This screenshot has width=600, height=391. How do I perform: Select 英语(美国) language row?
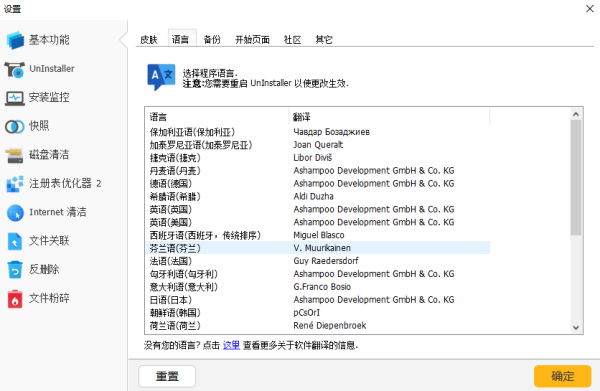[x=318, y=222]
